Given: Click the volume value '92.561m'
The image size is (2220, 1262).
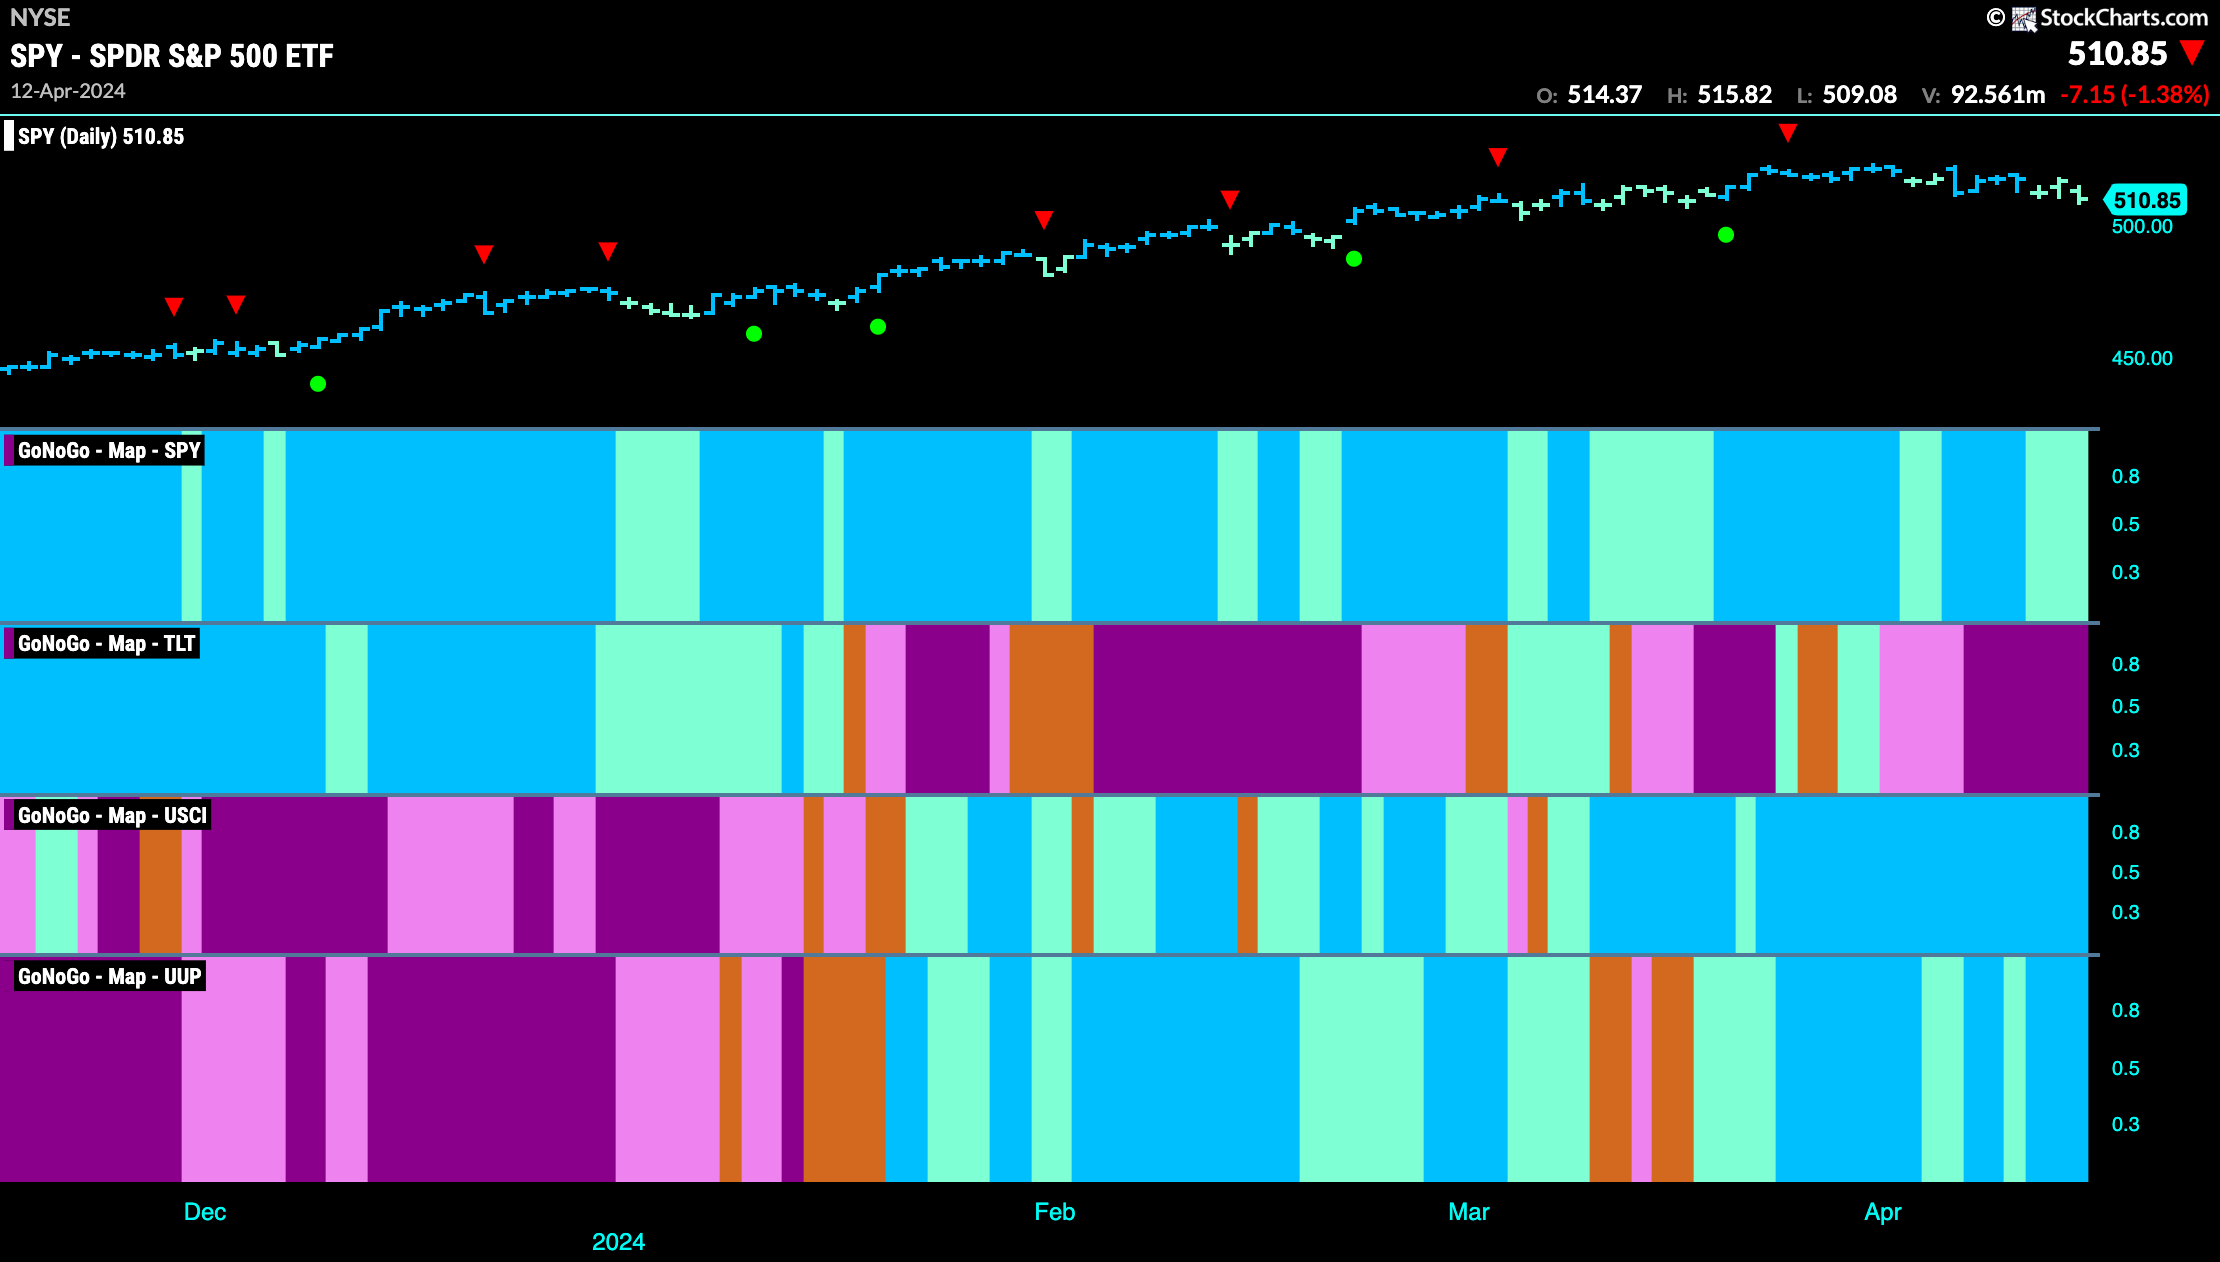Looking at the screenshot, I should [x=1998, y=95].
